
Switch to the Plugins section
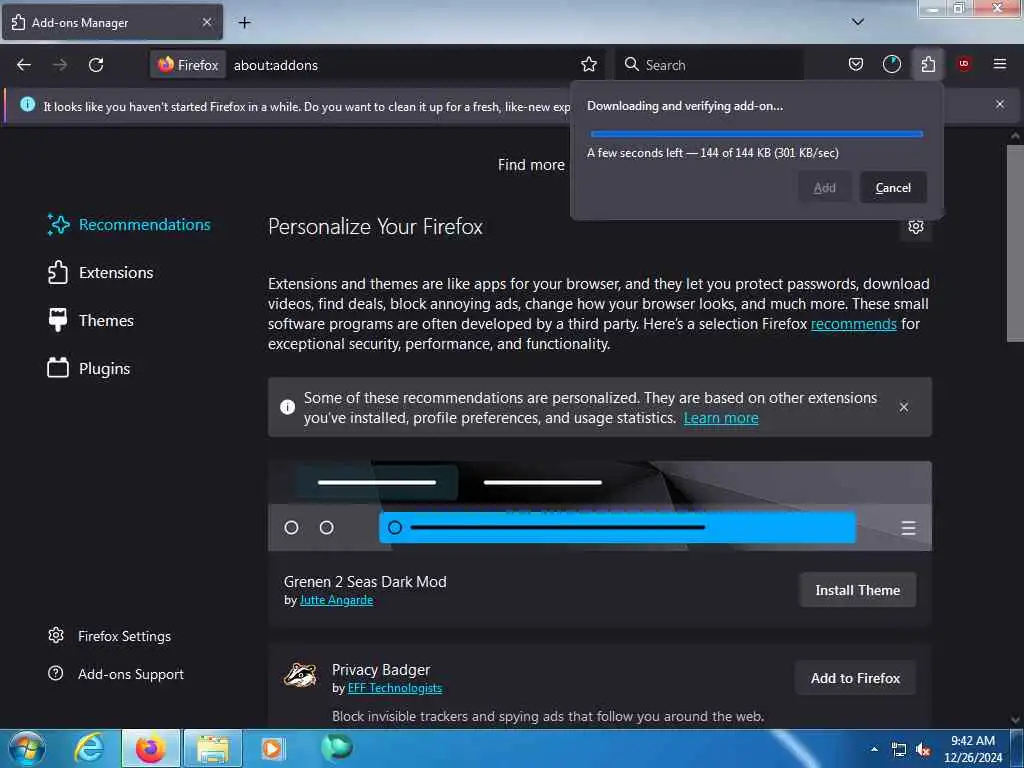(89, 368)
